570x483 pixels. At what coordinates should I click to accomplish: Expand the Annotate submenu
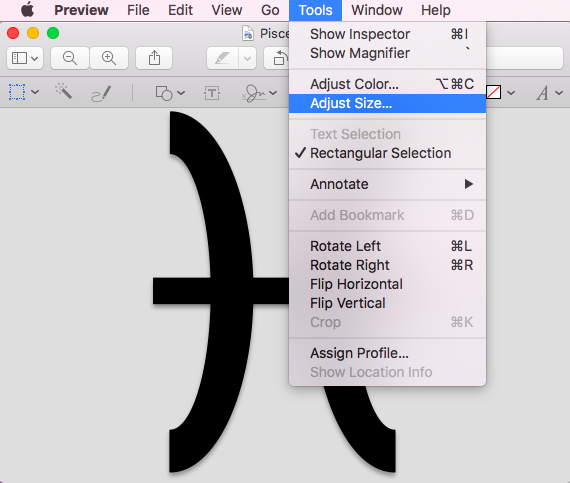387,184
